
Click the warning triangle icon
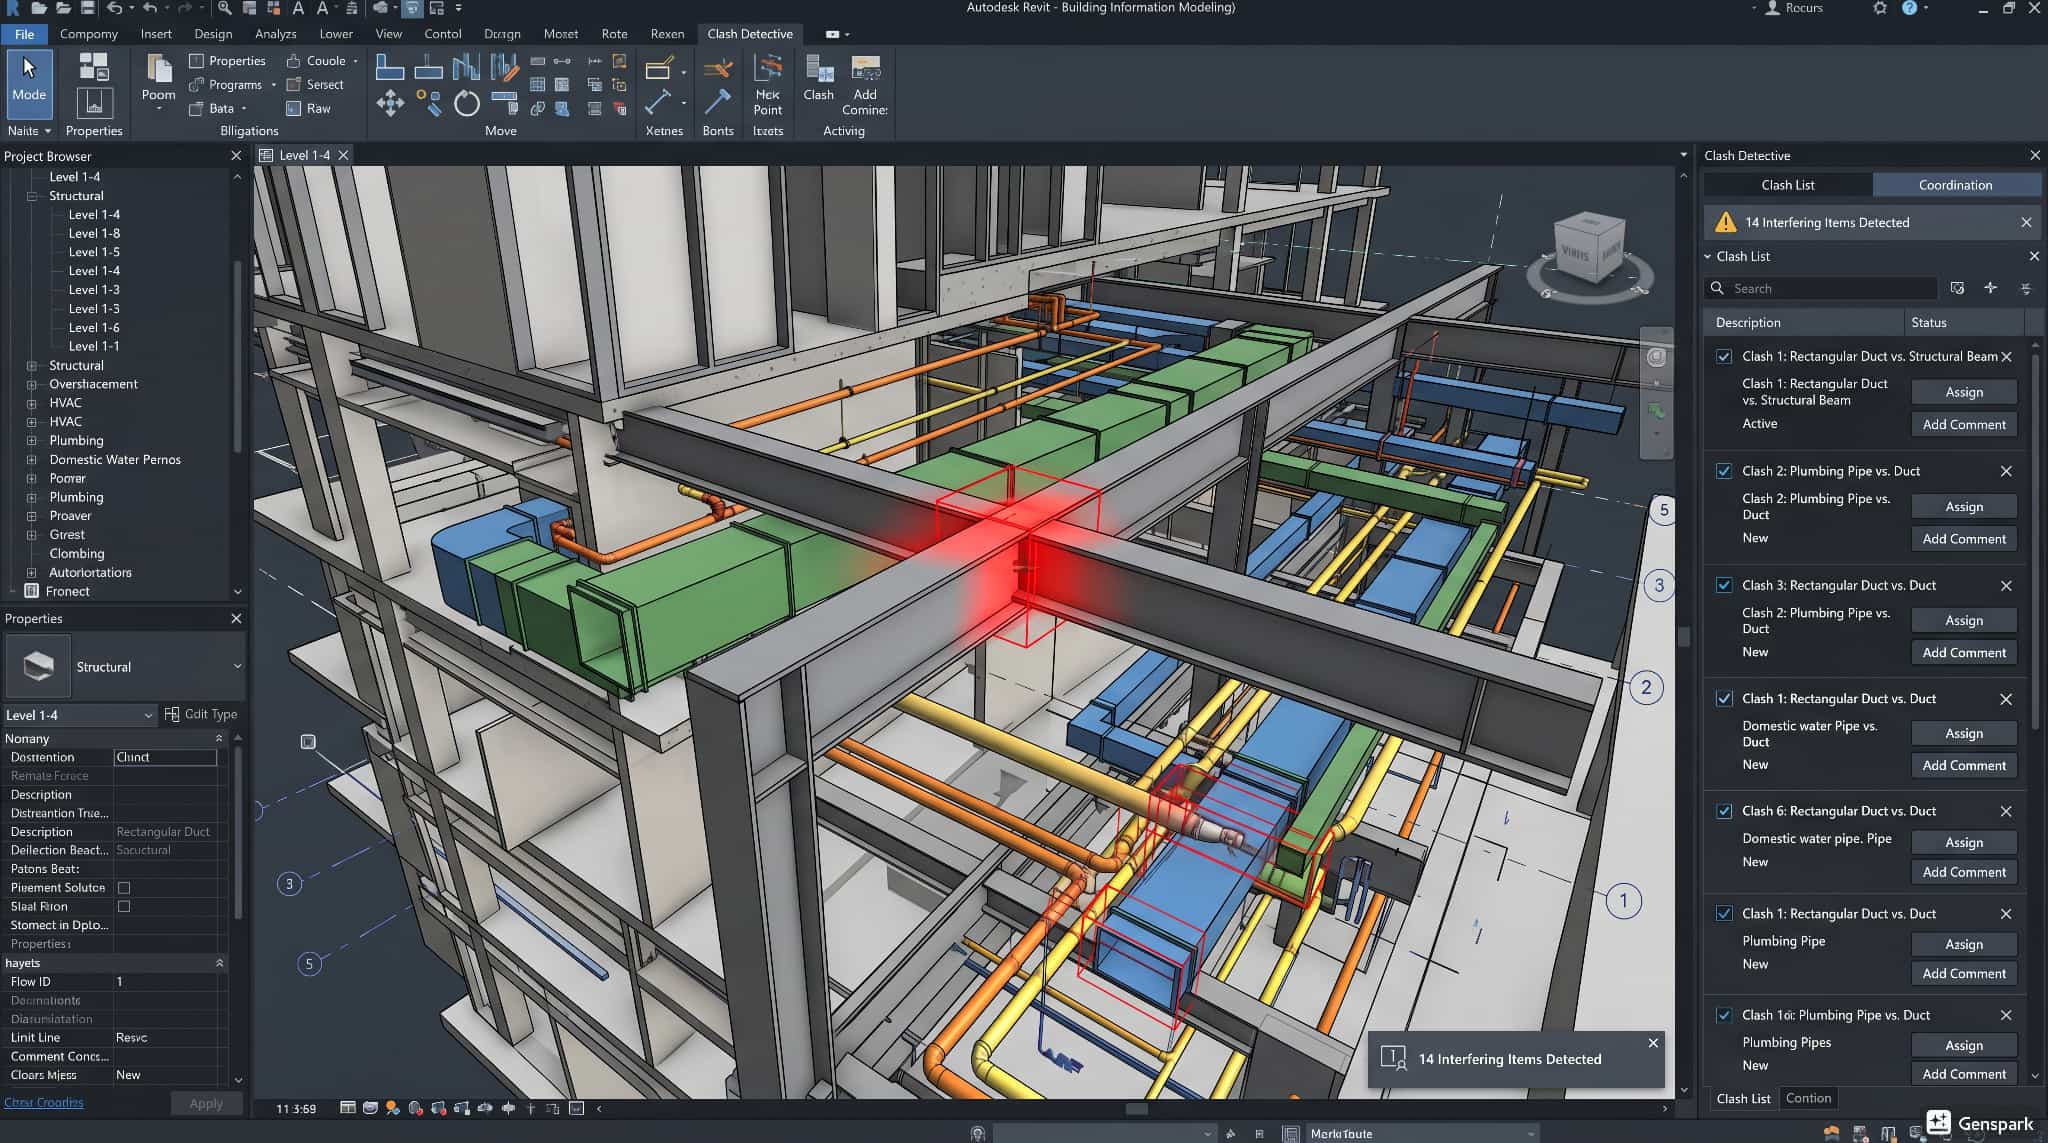tap(1725, 222)
